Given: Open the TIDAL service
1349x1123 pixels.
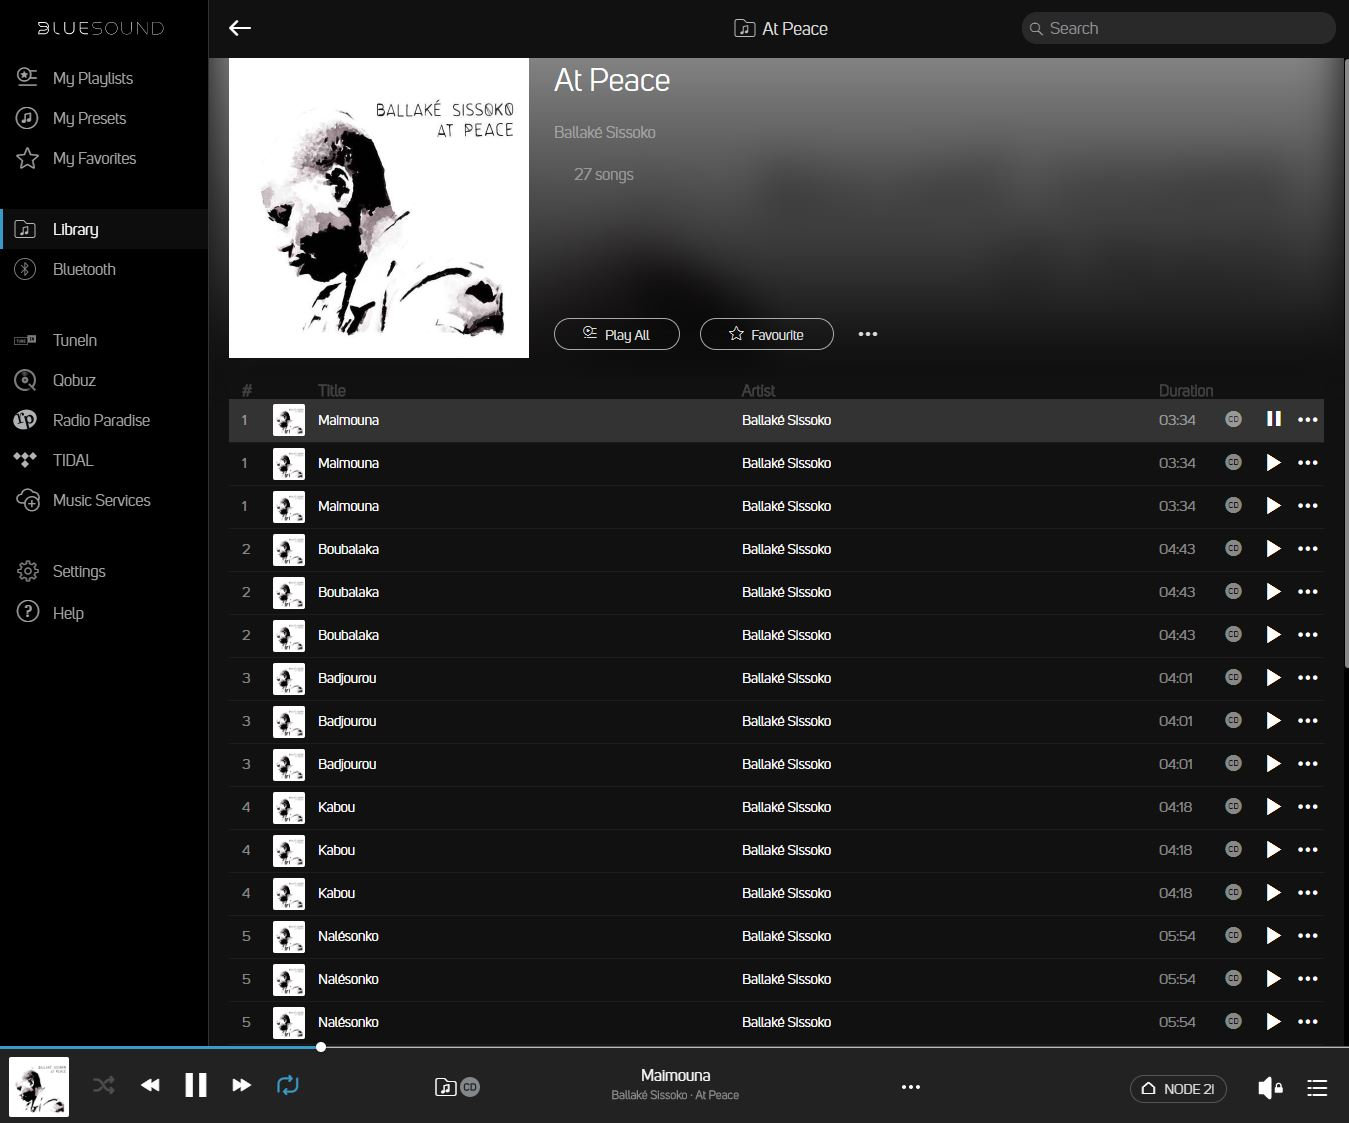Looking at the screenshot, I should (73, 460).
